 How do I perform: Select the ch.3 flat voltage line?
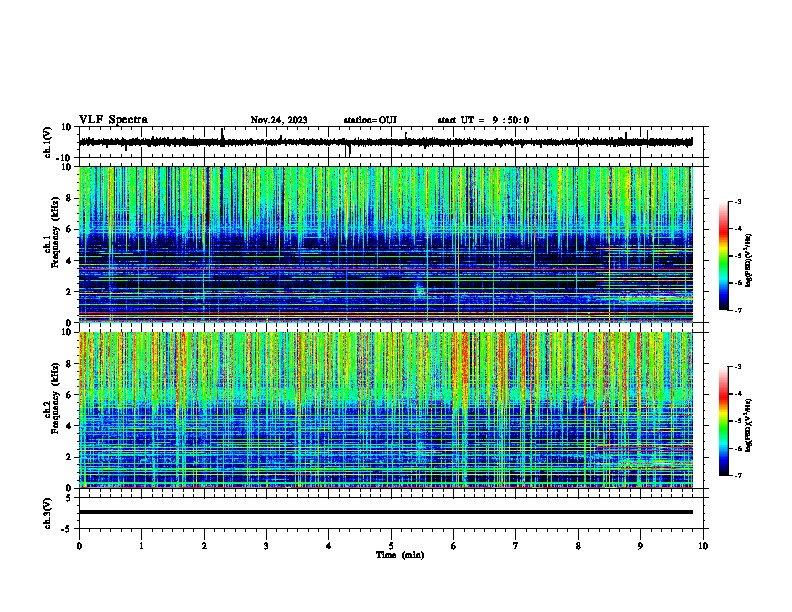(x=386, y=512)
